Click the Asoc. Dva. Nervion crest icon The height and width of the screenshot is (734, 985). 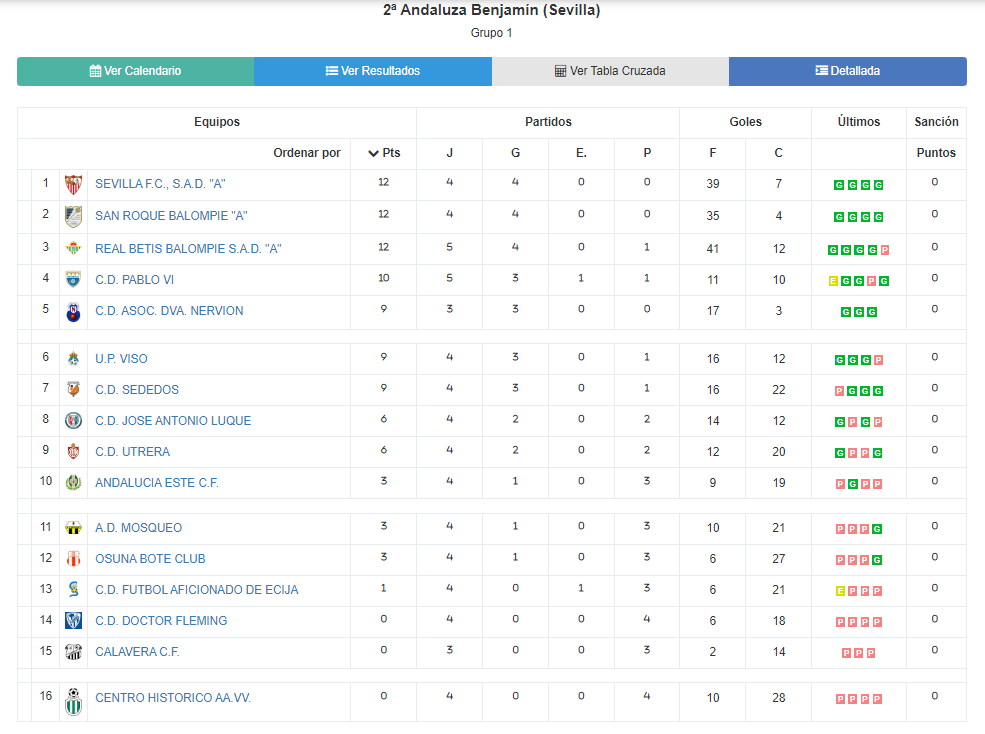point(73,312)
